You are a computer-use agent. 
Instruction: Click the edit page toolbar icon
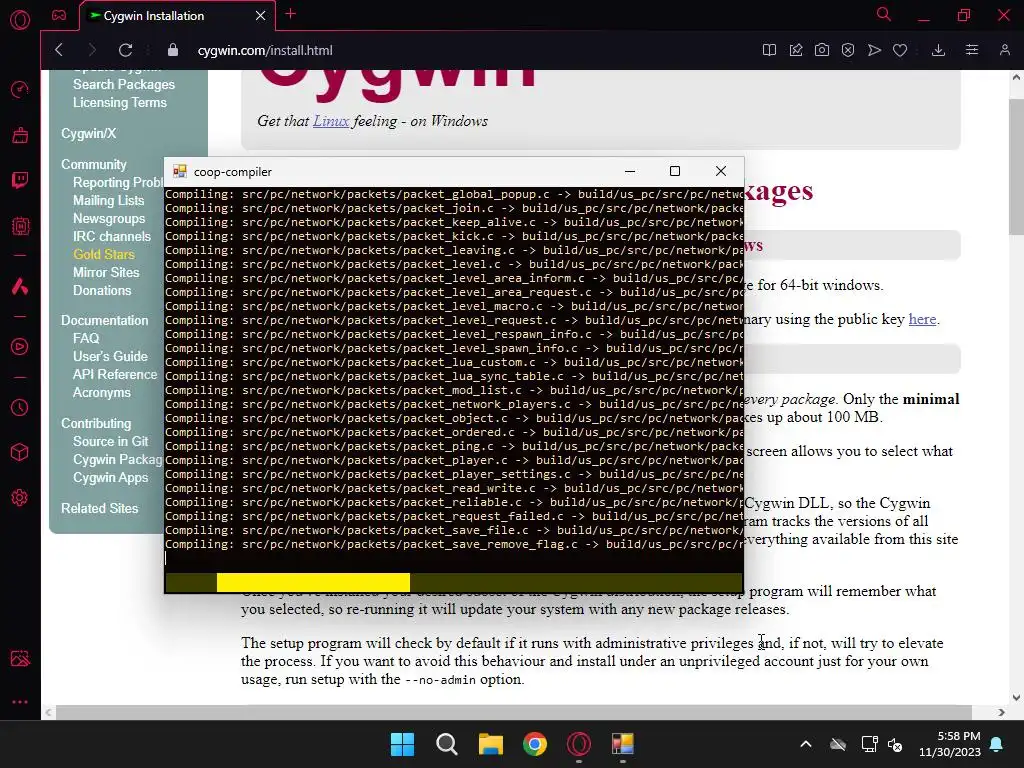click(x=795, y=50)
